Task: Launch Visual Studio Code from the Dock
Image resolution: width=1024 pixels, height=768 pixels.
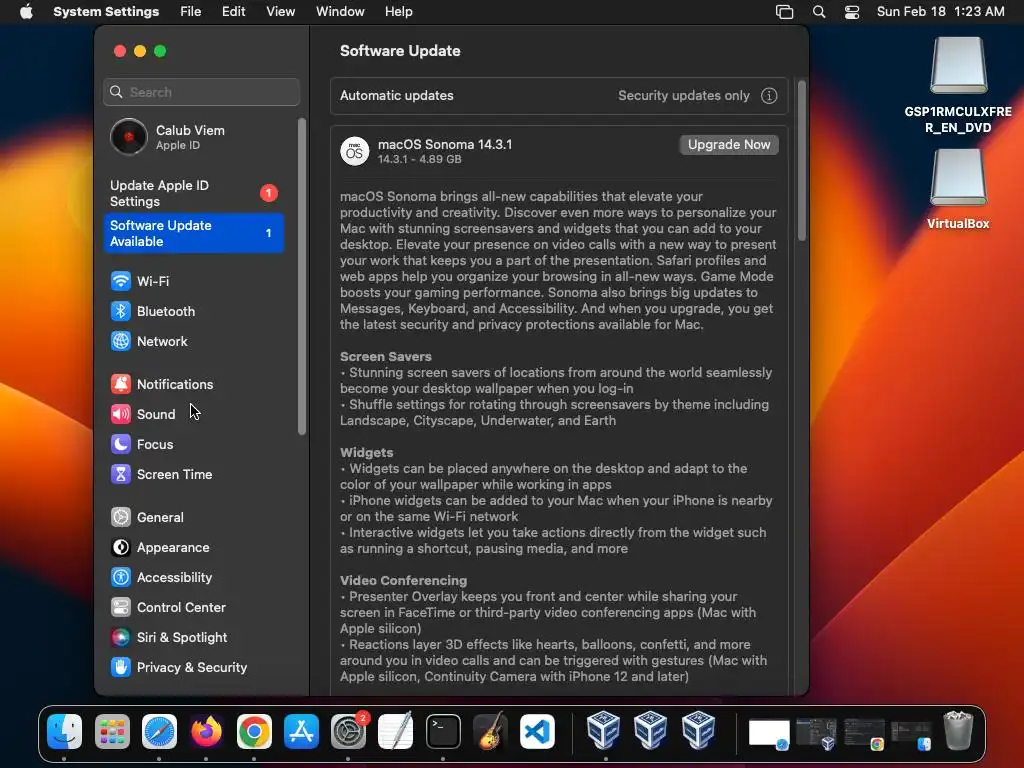Action: (x=537, y=731)
